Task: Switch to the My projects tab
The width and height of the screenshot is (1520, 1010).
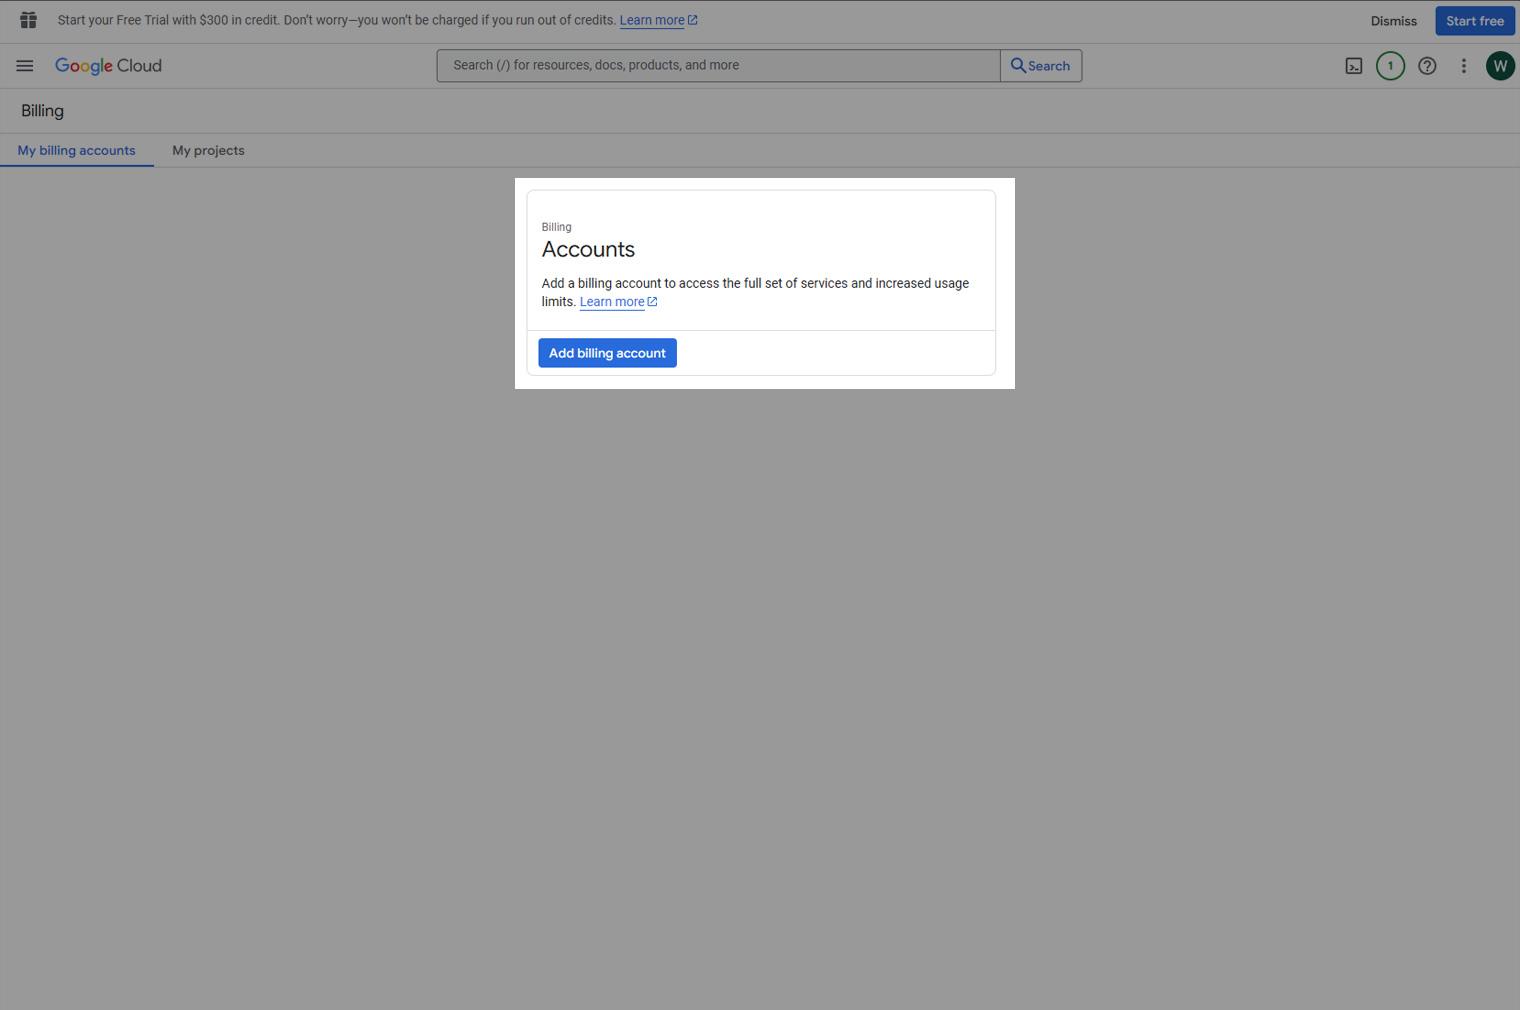Action: point(208,151)
